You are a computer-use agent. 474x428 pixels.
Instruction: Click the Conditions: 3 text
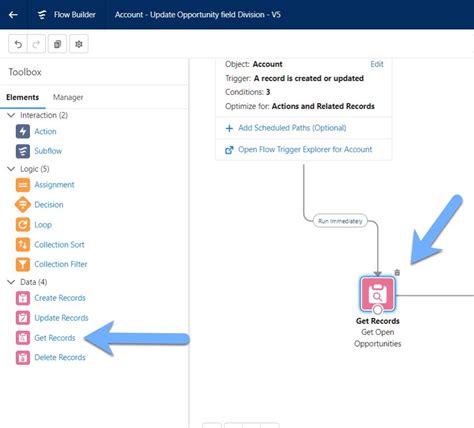[247, 92]
